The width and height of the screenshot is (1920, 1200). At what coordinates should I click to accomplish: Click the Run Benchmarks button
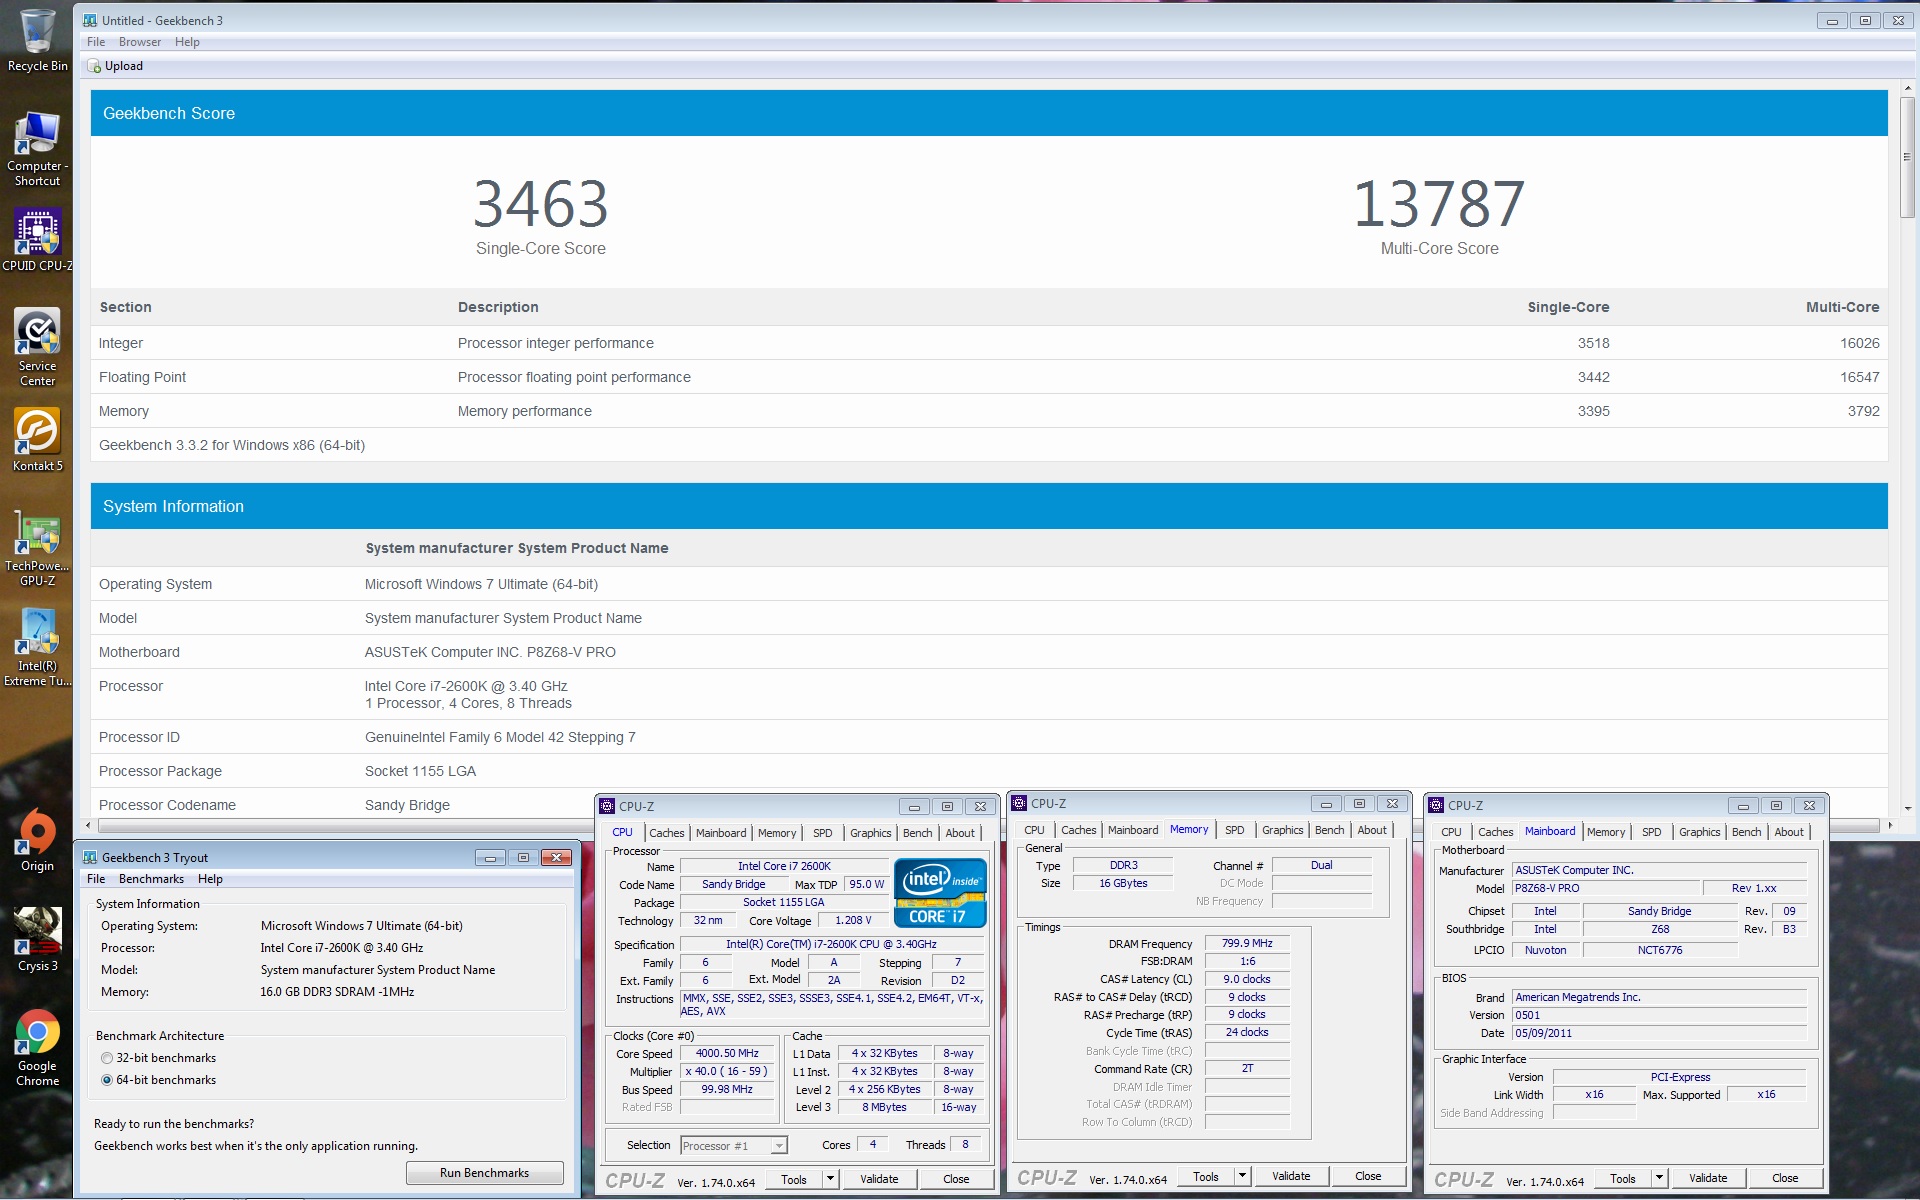(x=485, y=1173)
